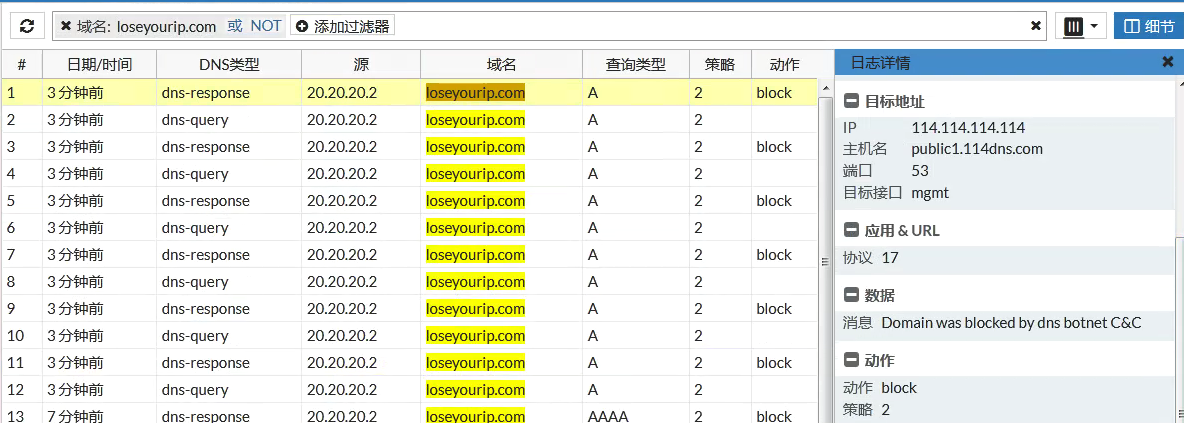Click the DNS类型 column header

[229, 65]
